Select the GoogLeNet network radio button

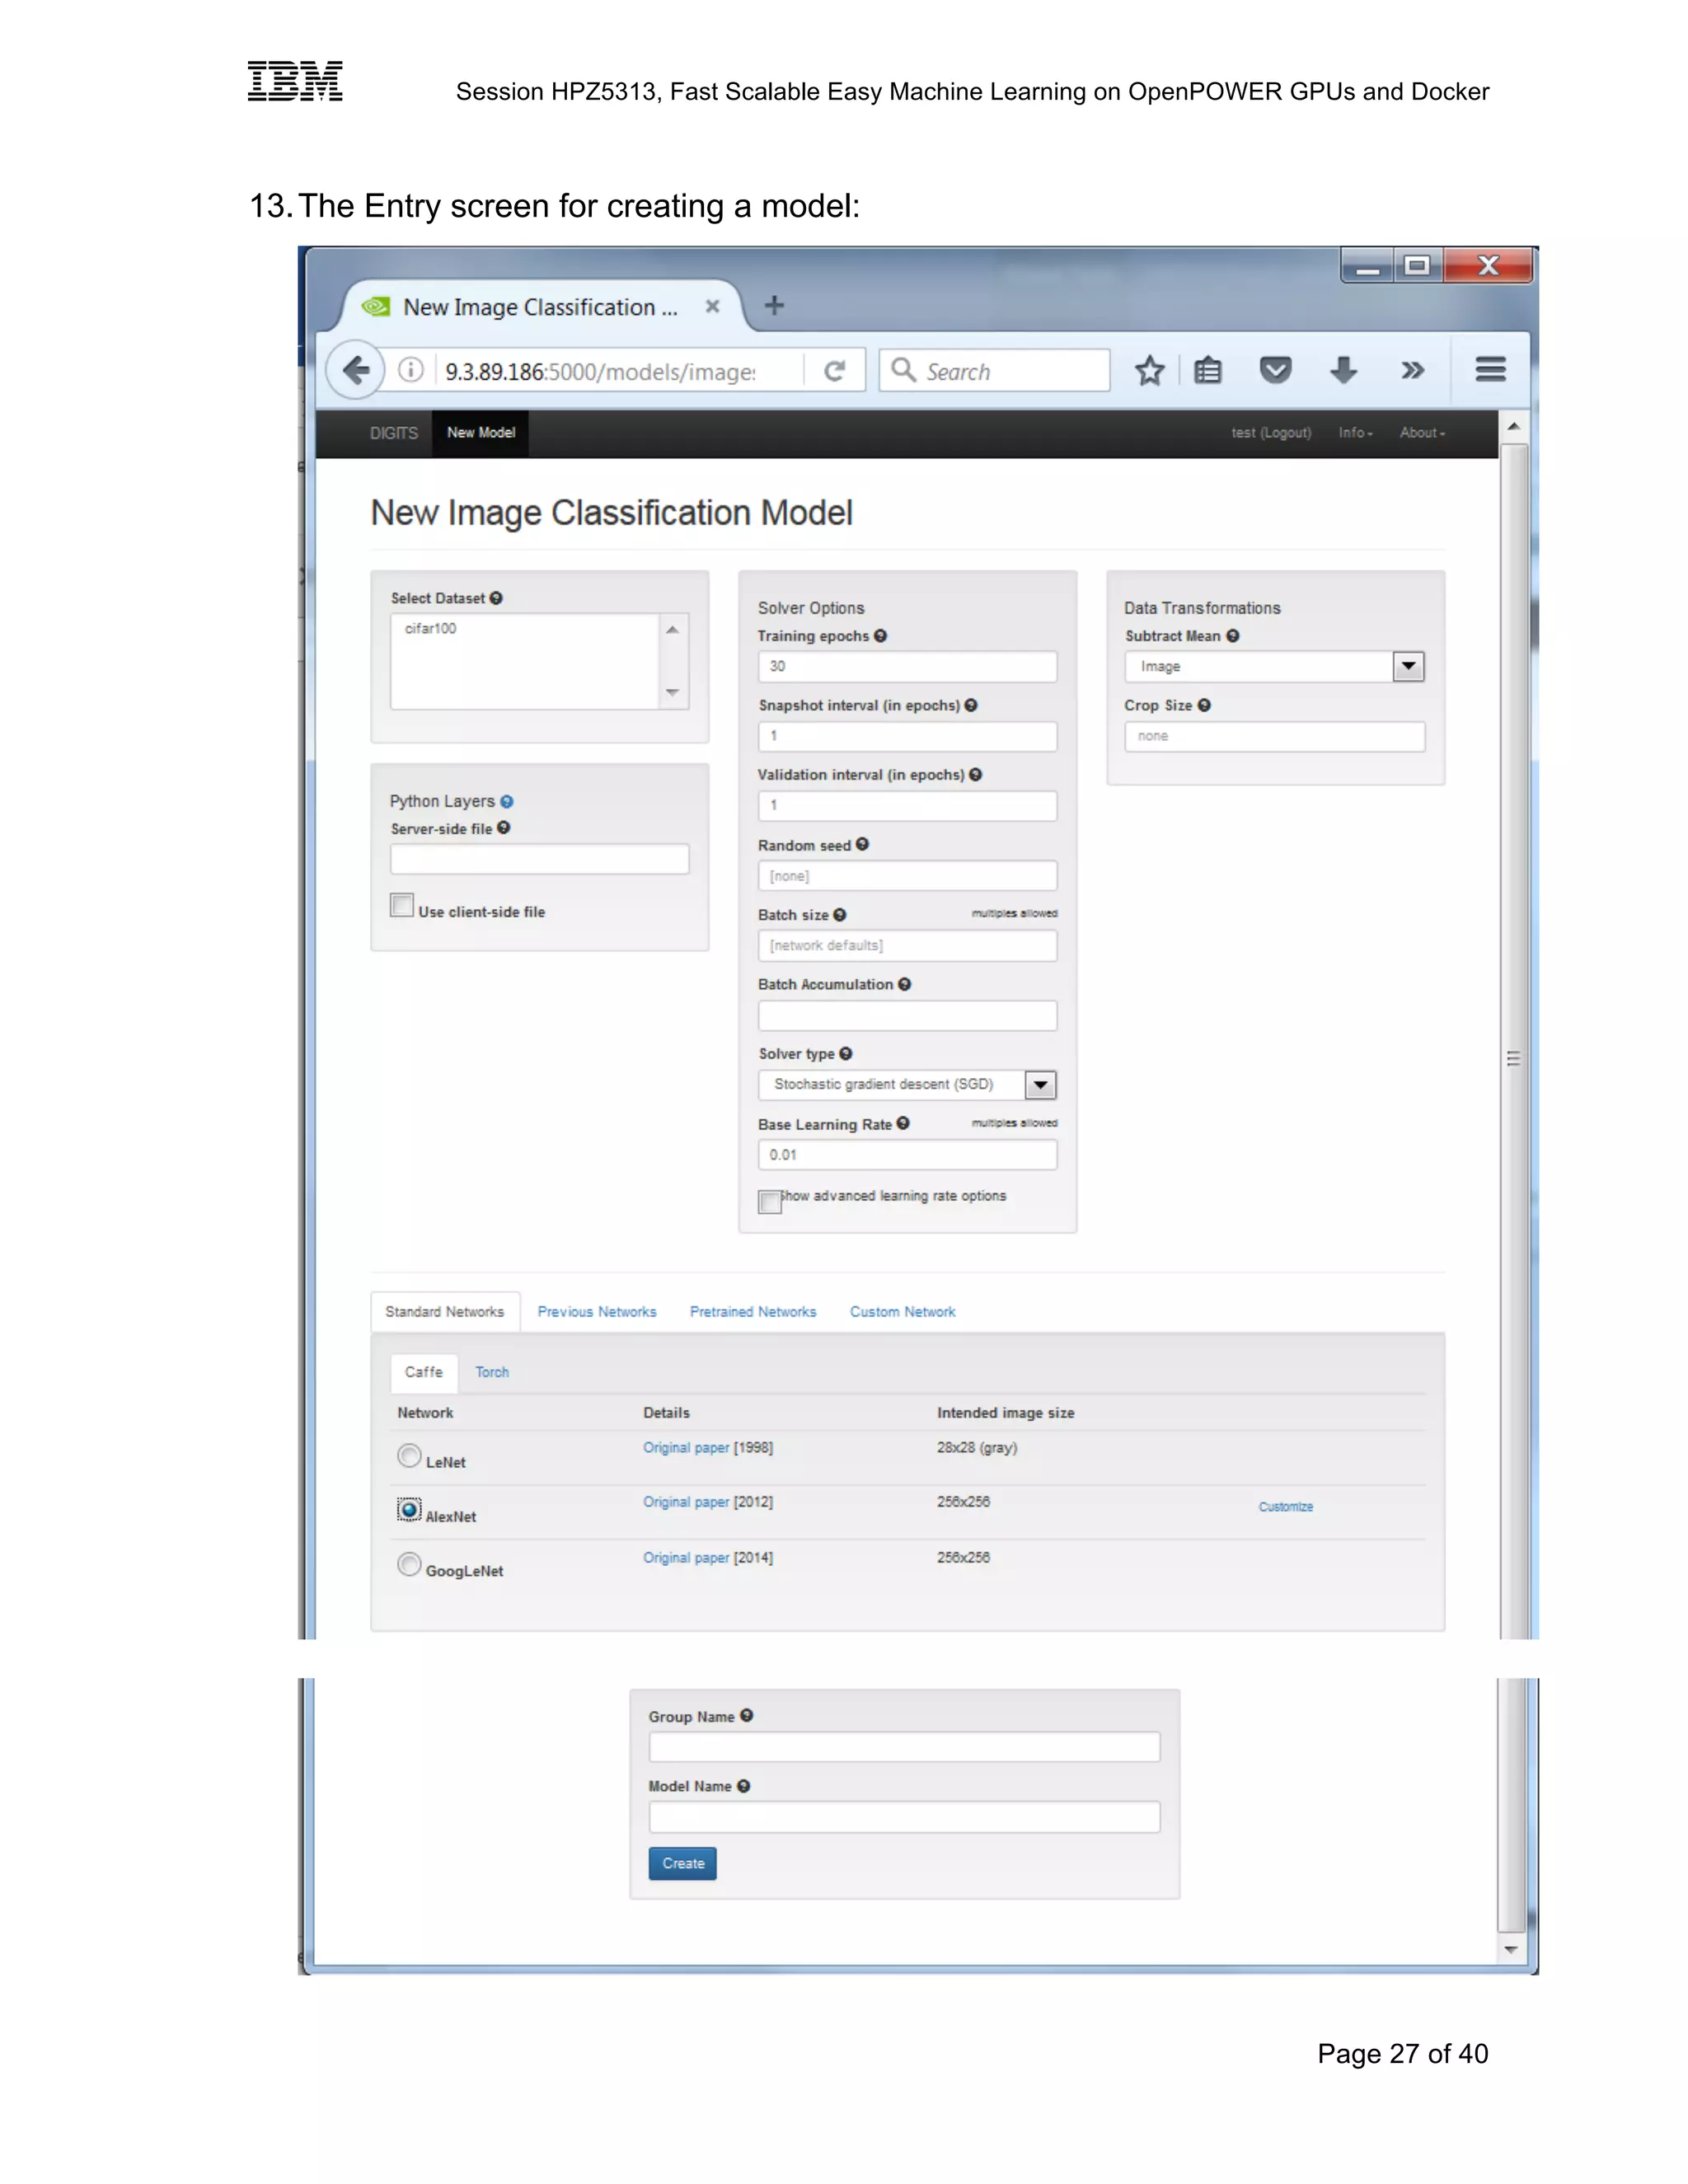click(x=409, y=1563)
